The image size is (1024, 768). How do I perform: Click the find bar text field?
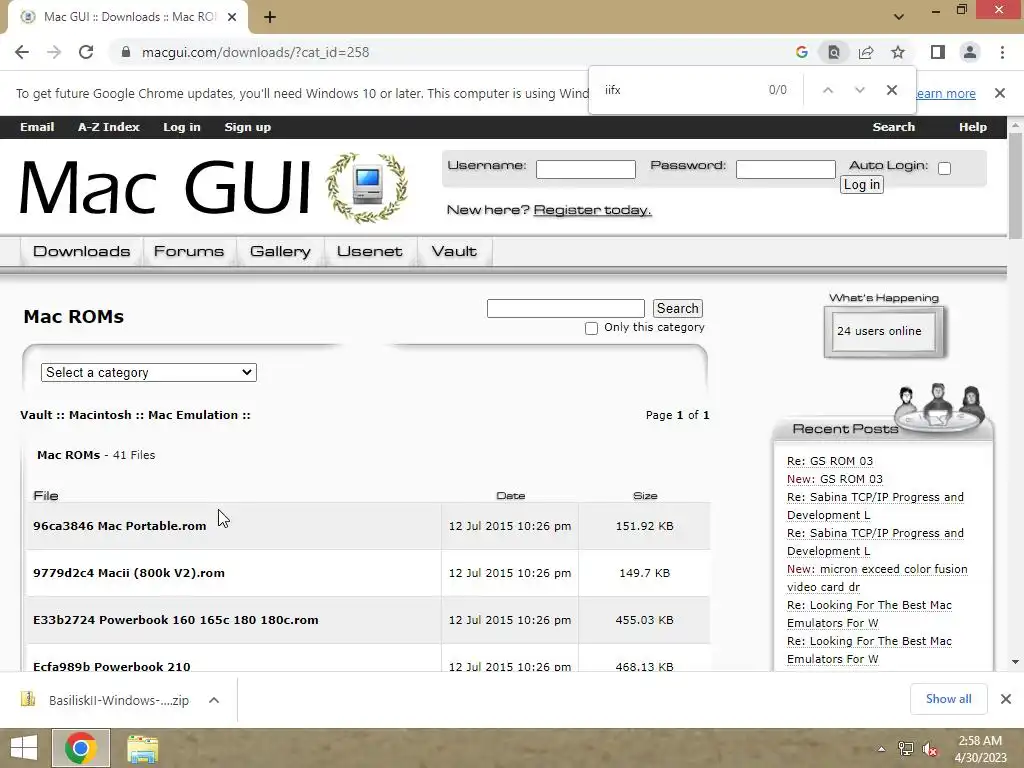pos(679,90)
